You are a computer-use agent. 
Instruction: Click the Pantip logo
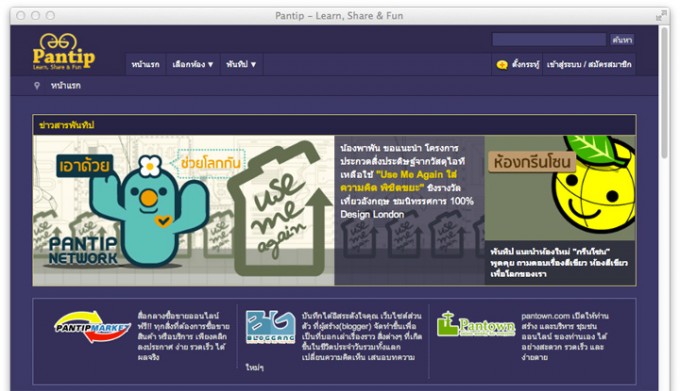pyautogui.click(x=64, y=52)
